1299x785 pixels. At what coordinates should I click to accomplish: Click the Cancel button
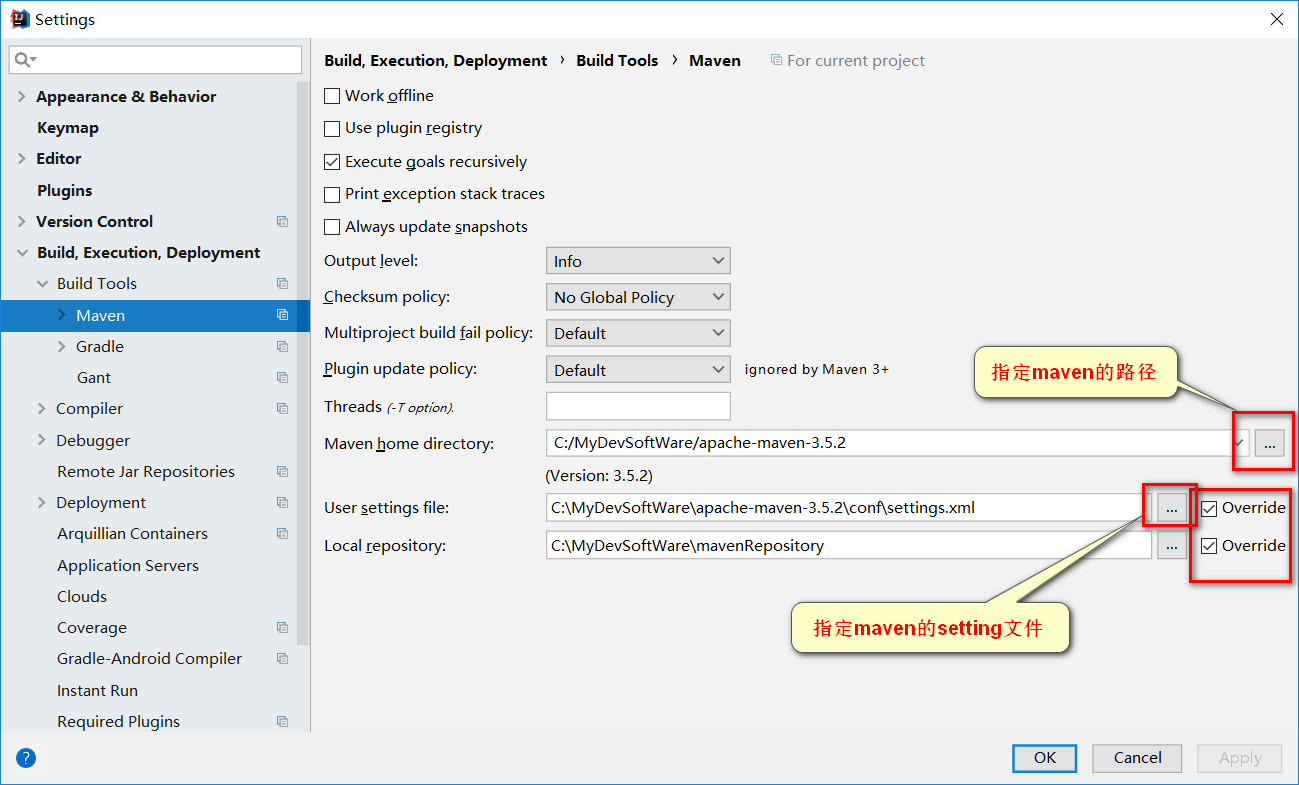(x=1137, y=758)
